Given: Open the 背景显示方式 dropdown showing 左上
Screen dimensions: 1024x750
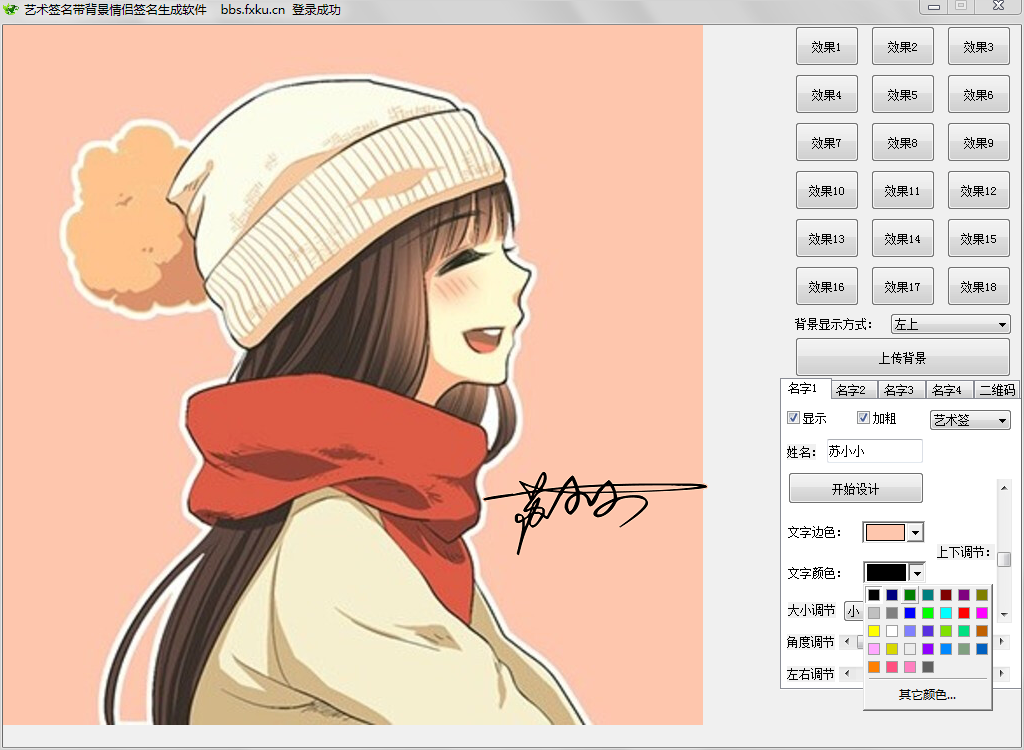Looking at the screenshot, I should pos(950,324).
